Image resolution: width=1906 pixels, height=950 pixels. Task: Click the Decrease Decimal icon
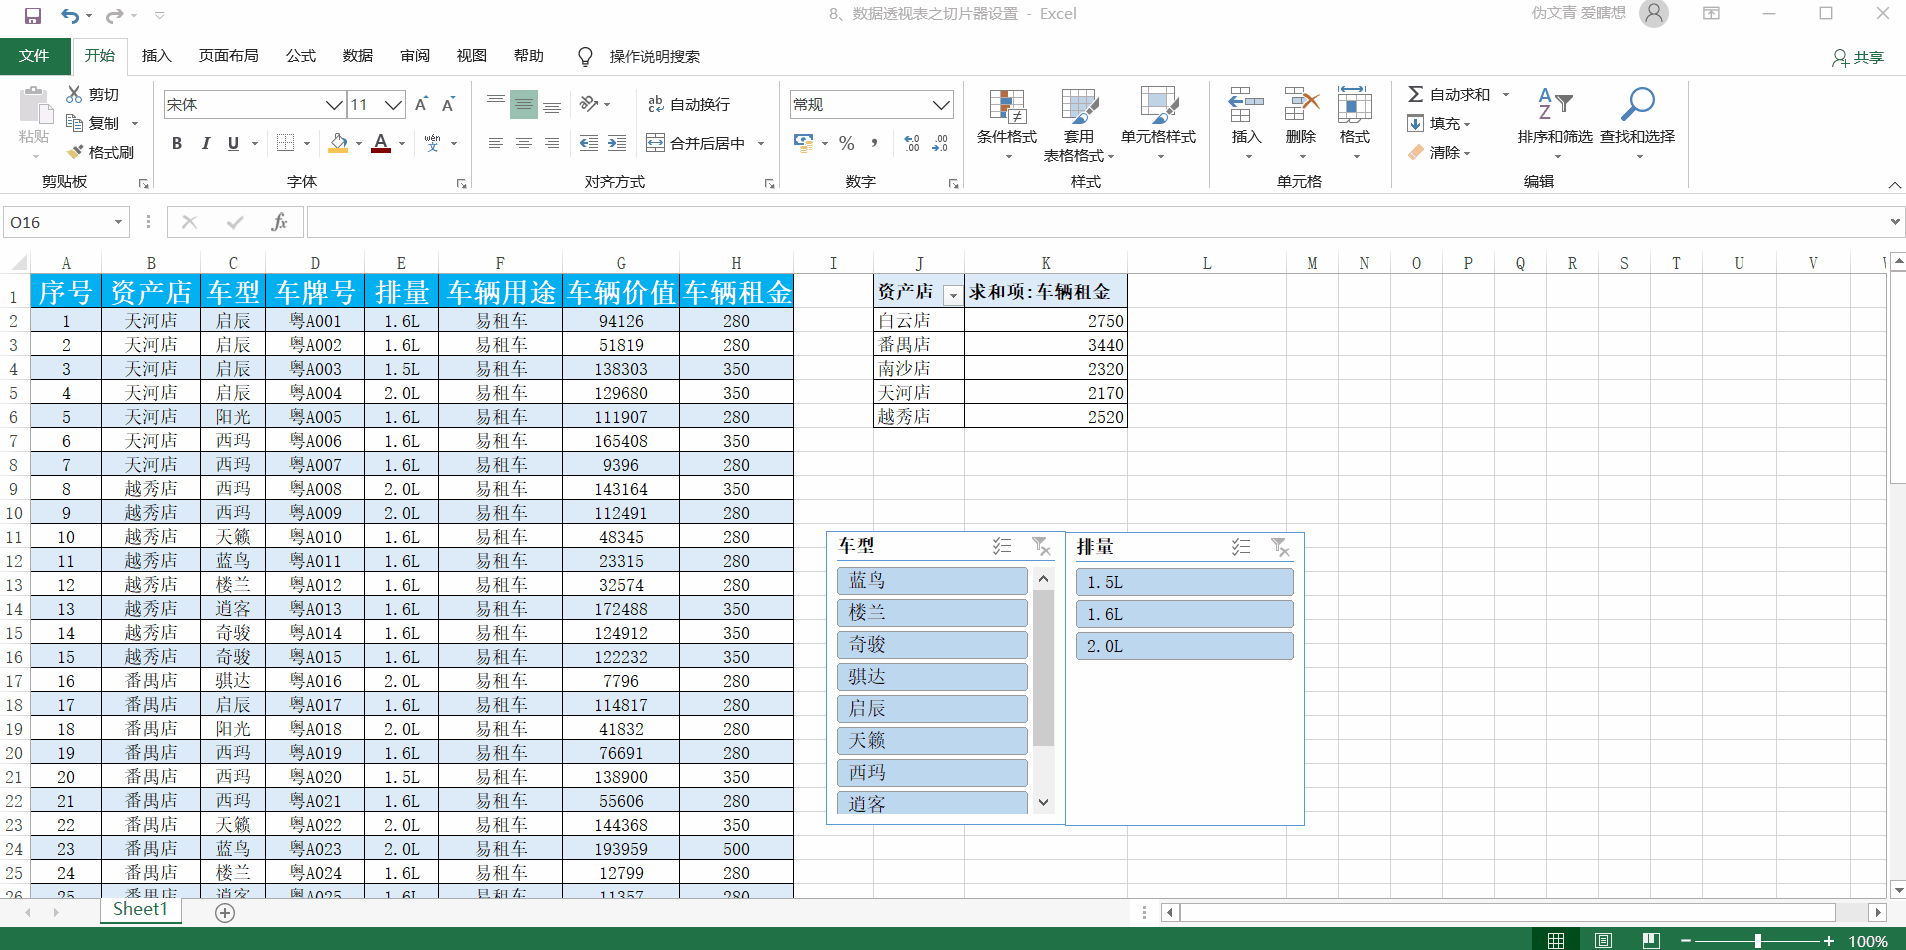(x=940, y=143)
